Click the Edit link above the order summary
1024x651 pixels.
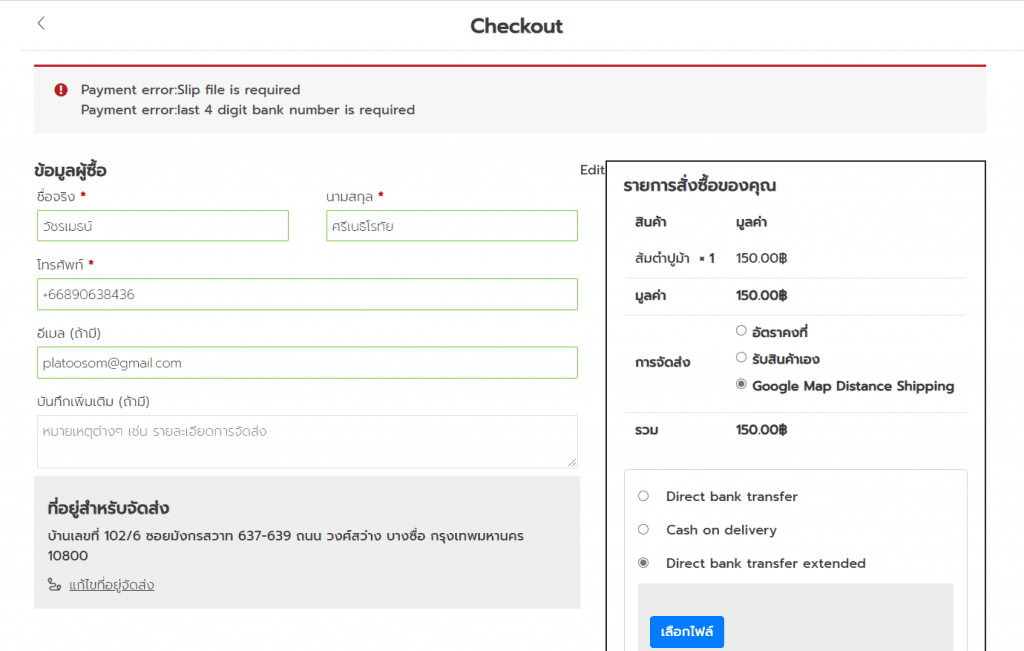click(x=591, y=170)
